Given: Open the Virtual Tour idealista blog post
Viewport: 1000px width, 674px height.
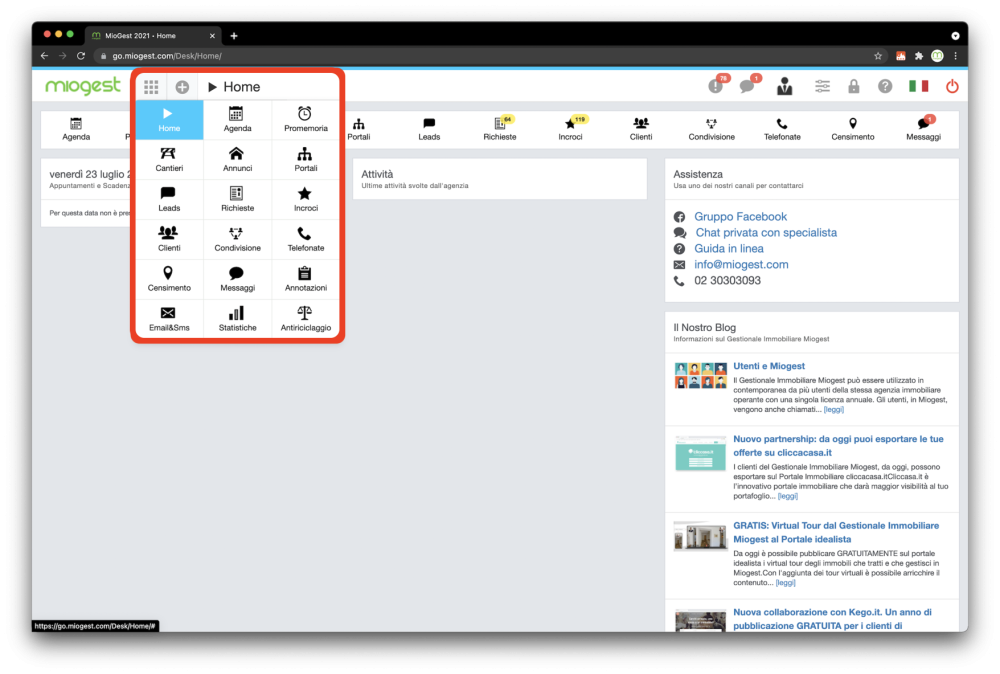Looking at the screenshot, I should (835, 532).
